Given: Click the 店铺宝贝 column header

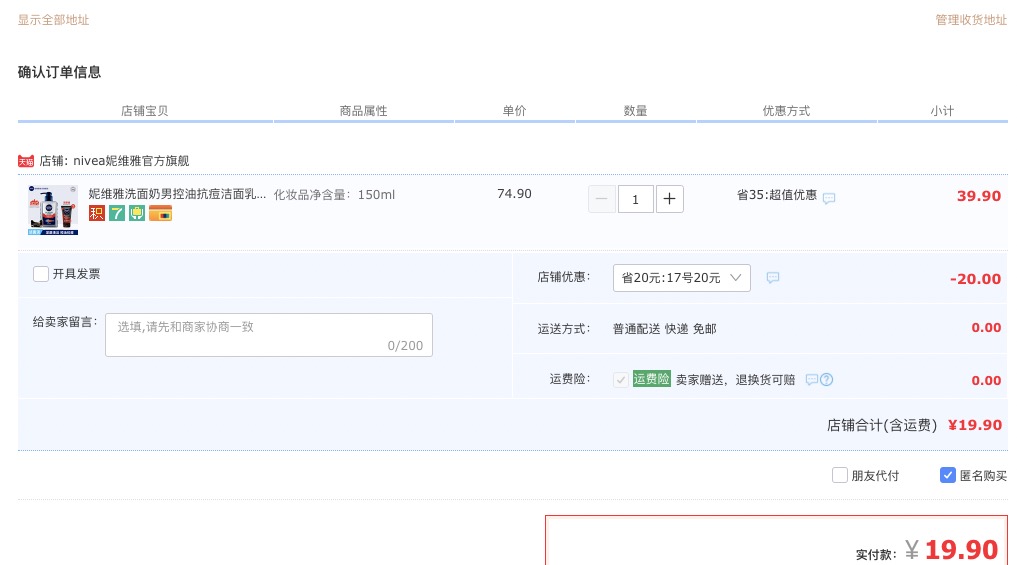Looking at the screenshot, I should point(145,111).
